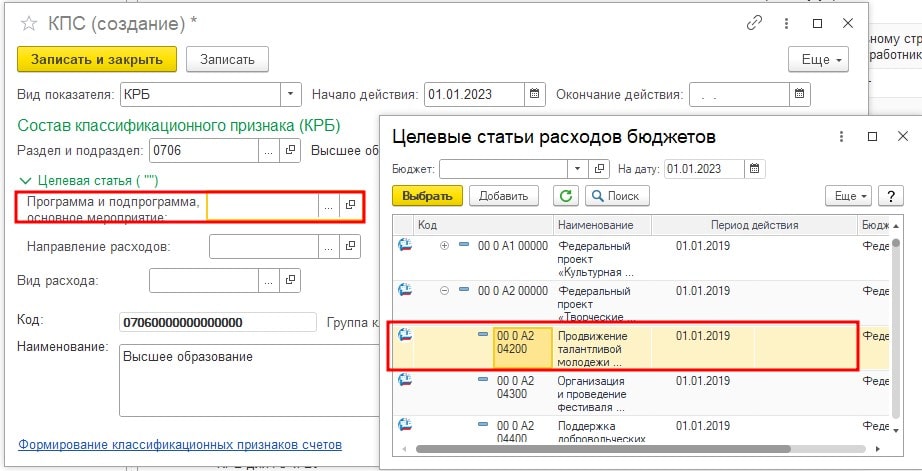This screenshot has height=471, width=922.
Task: Click the copy link icon in the title bar
Action: (x=755, y=22)
